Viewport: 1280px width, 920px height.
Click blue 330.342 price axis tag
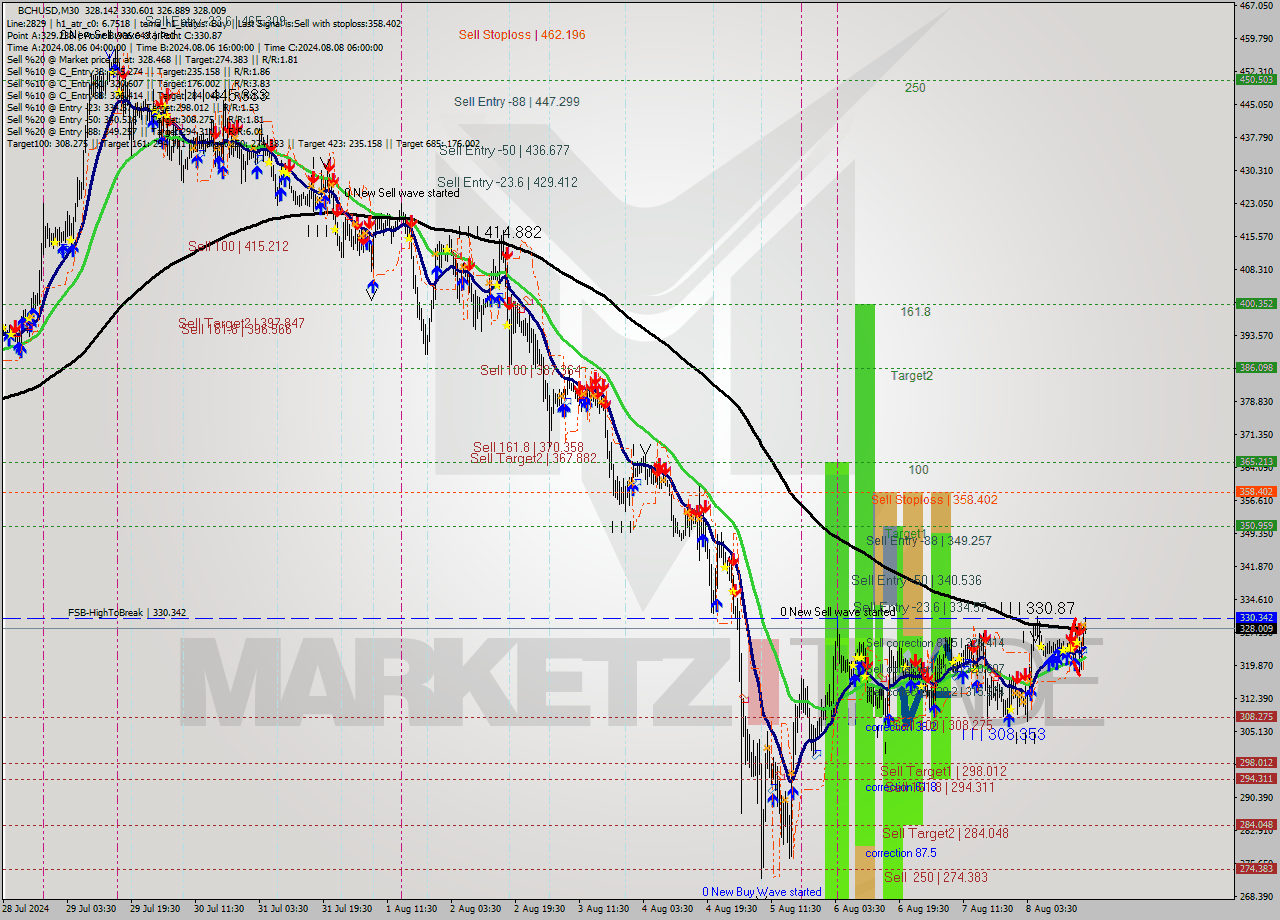click(x=1256, y=618)
